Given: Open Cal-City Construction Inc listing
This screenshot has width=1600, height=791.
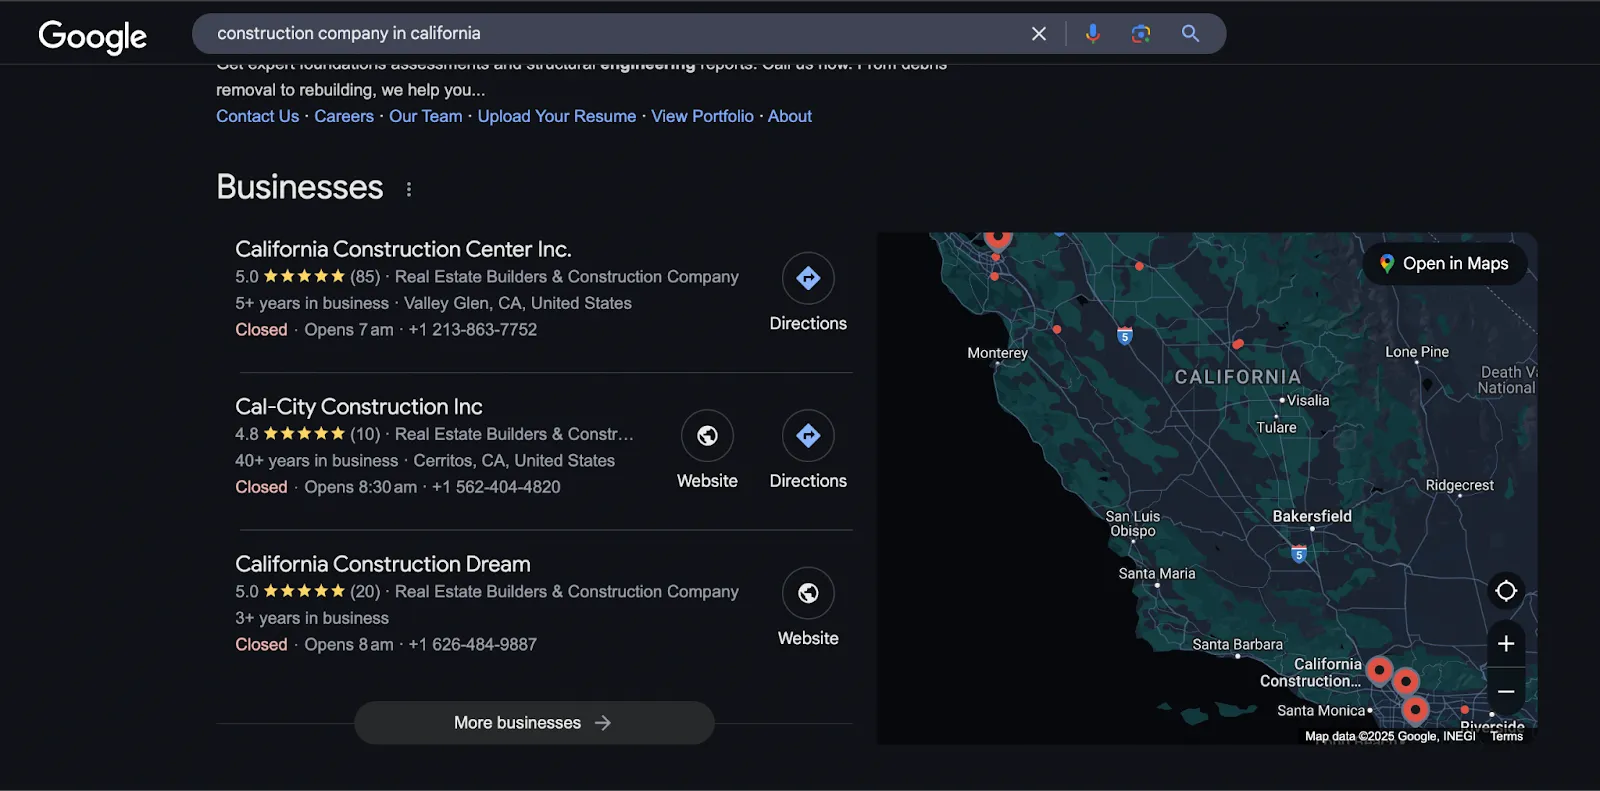Looking at the screenshot, I should click(359, 407).
